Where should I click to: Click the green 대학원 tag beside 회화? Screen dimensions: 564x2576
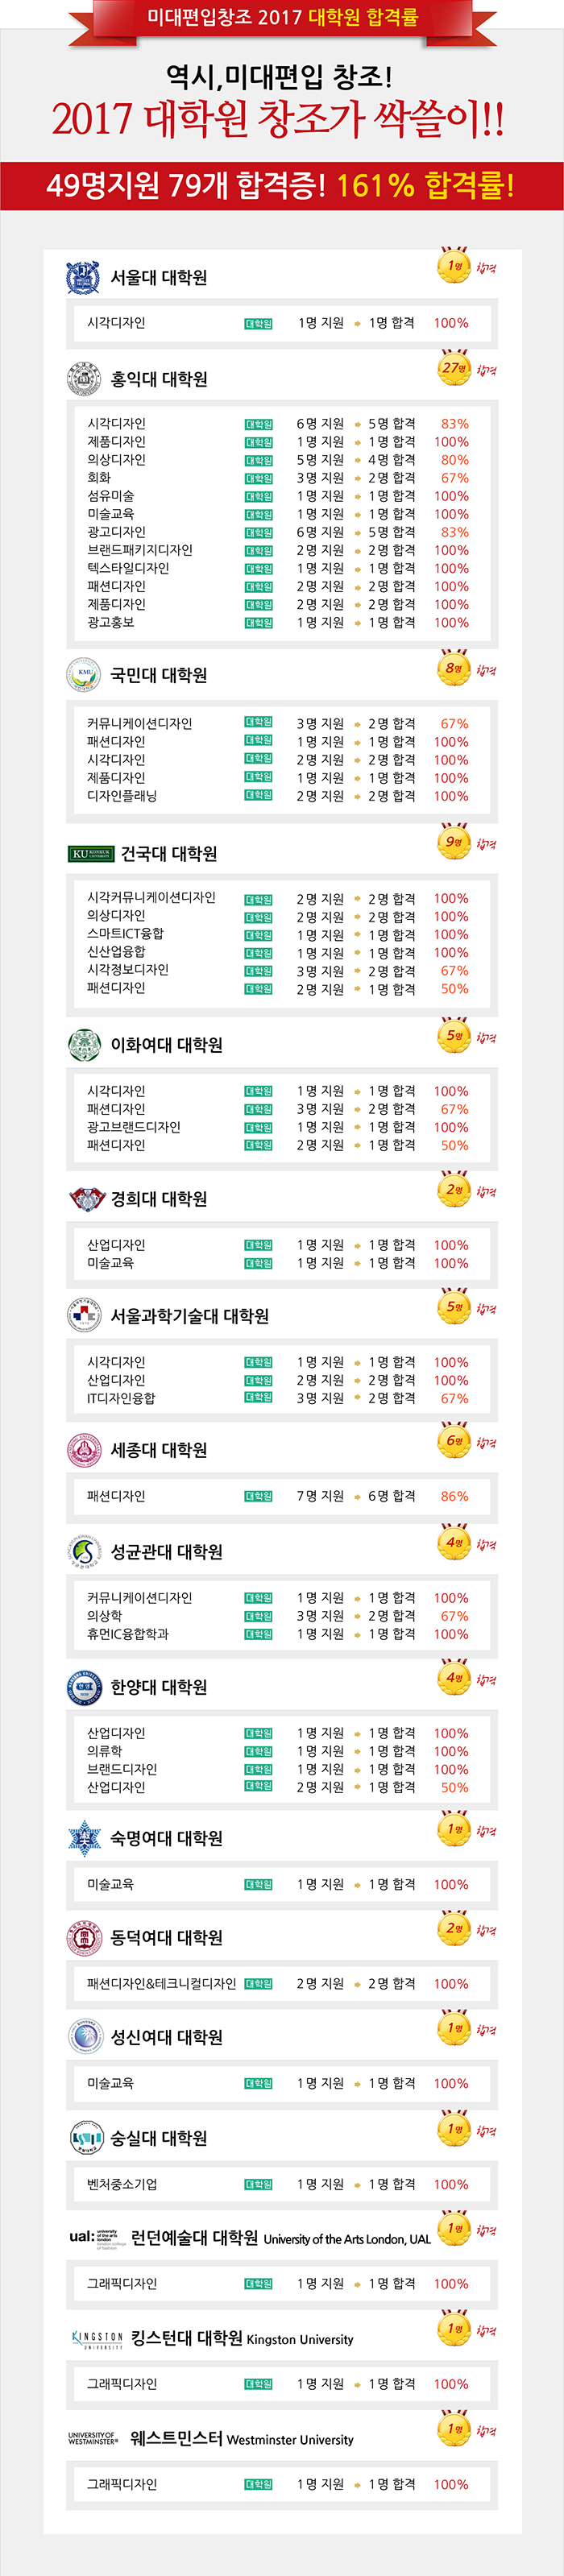pyautogui.click(x=258, y=478)
